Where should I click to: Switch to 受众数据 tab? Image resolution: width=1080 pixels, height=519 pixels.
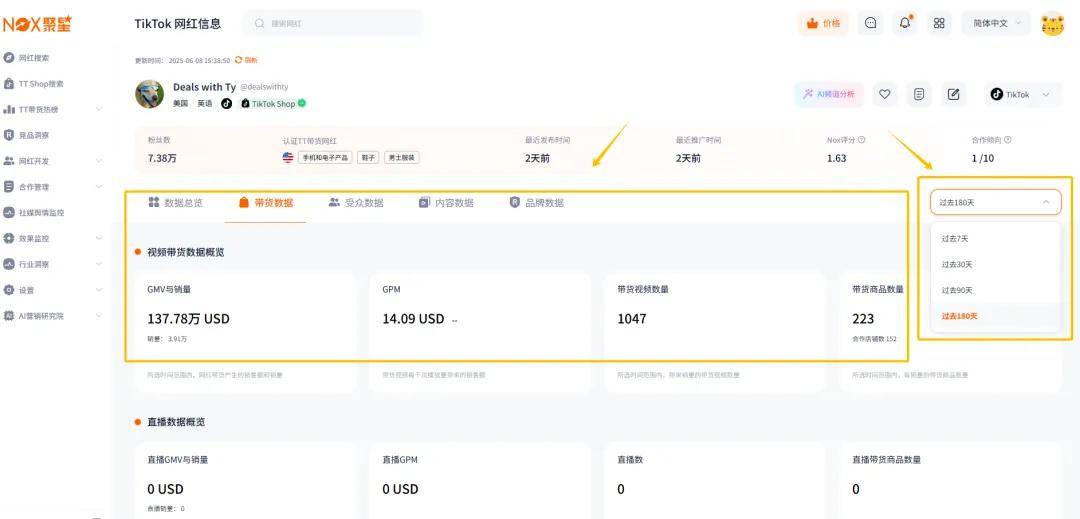[x=356, y=203]
